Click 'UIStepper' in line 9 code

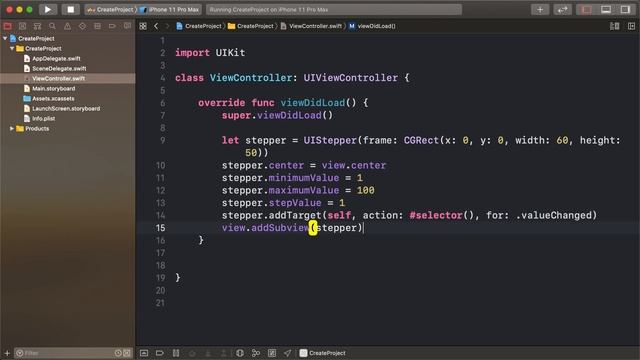[x=330, y=140]
